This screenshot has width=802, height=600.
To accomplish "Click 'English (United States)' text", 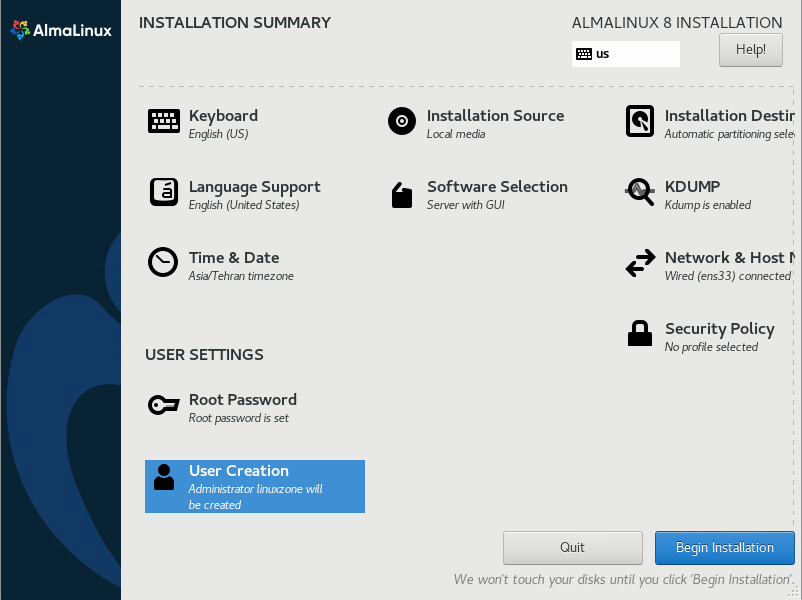I will click(244, 205).
